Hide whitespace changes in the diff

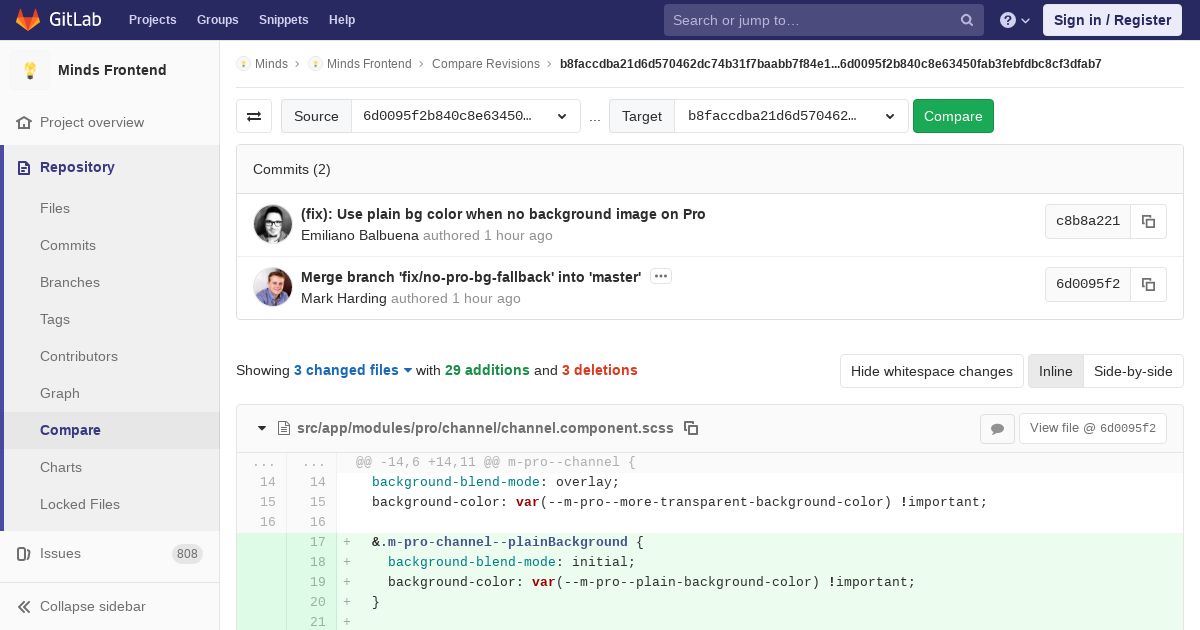(932, 371)
